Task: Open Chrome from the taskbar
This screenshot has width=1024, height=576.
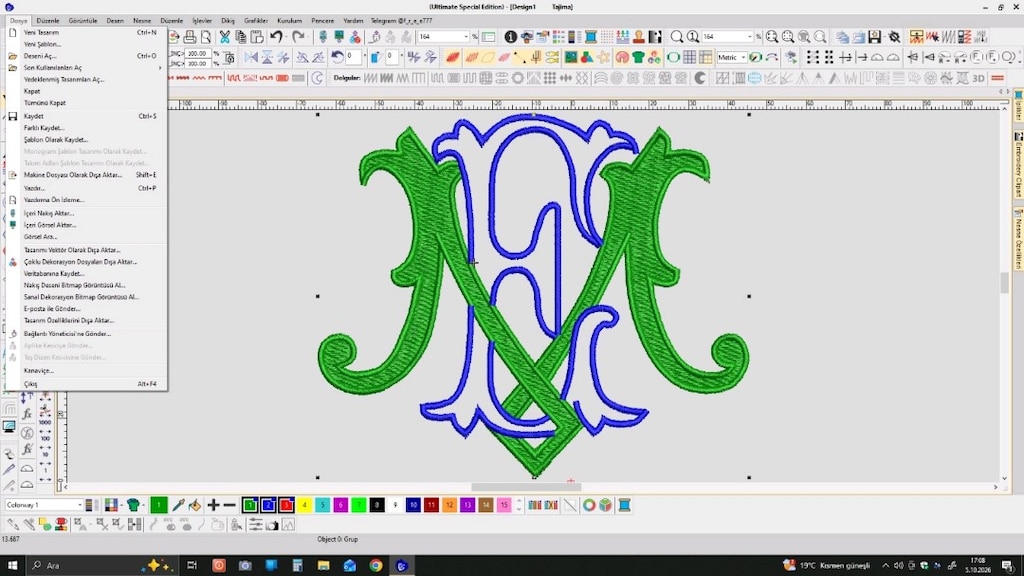Action: 376,566
